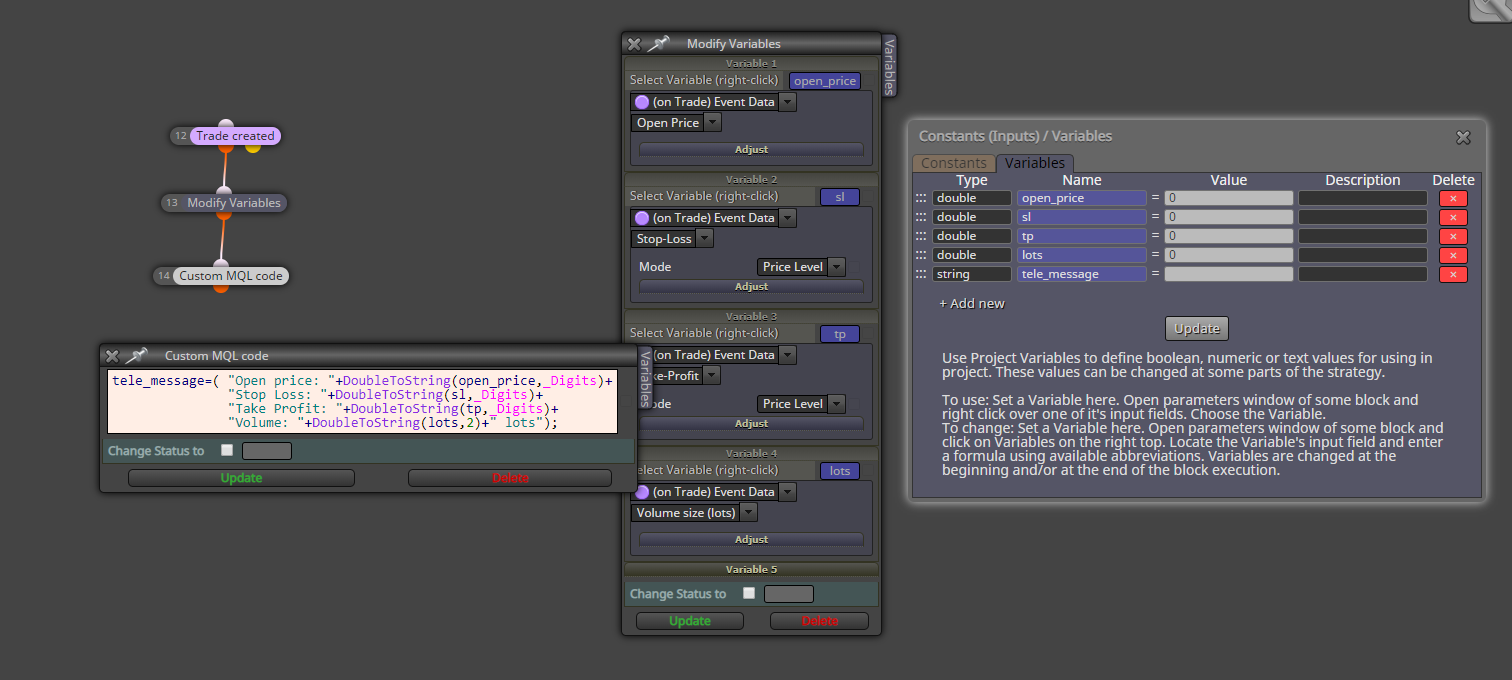Screen dimensions: 1512x680
Task: Open Event Data dropdown in Variable 3
Action: pos(787,355)
